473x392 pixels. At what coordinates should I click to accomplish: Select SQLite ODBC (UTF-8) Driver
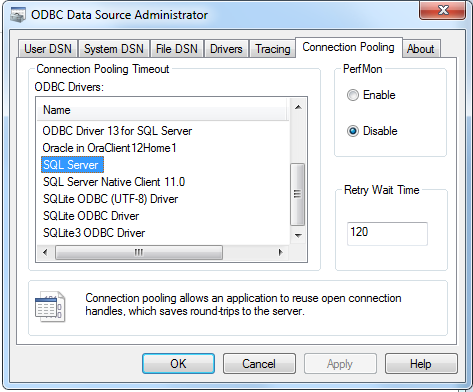[x=110, y=199]
